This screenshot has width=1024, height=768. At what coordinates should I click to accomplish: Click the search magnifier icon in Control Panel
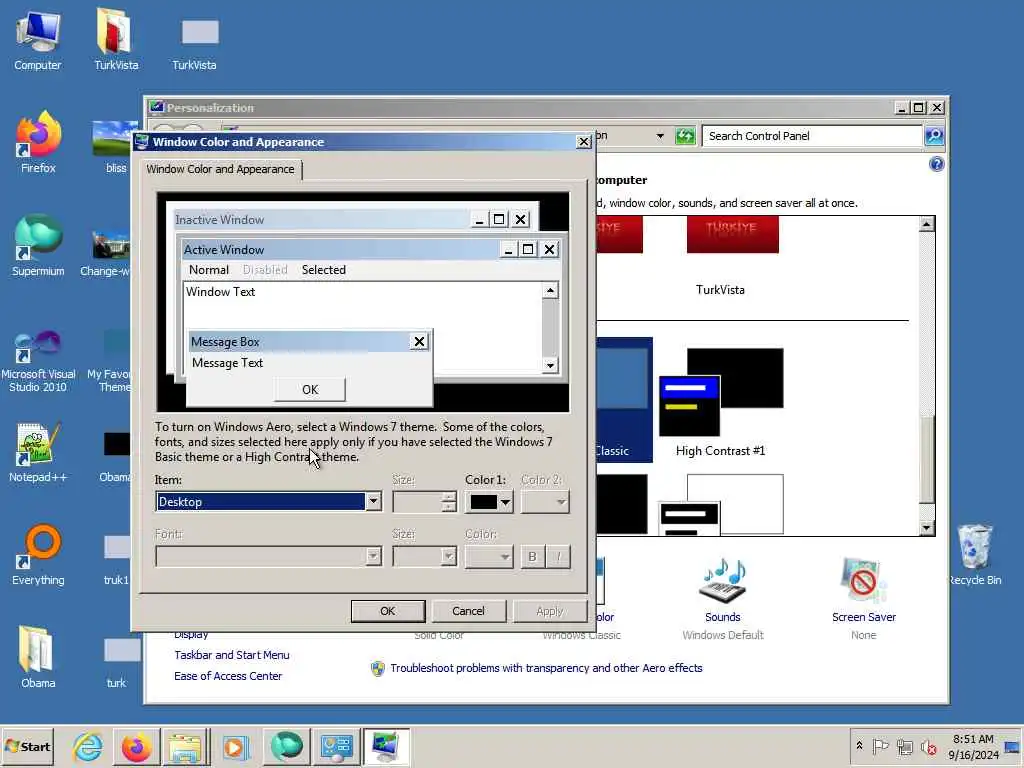click(x=935, y=136)
